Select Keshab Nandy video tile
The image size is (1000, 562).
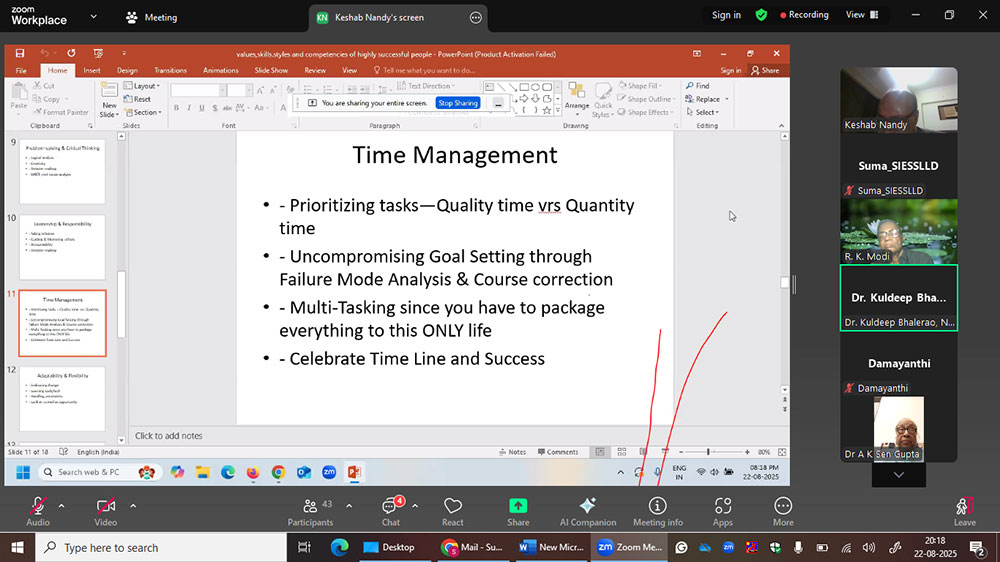(899, 100)
